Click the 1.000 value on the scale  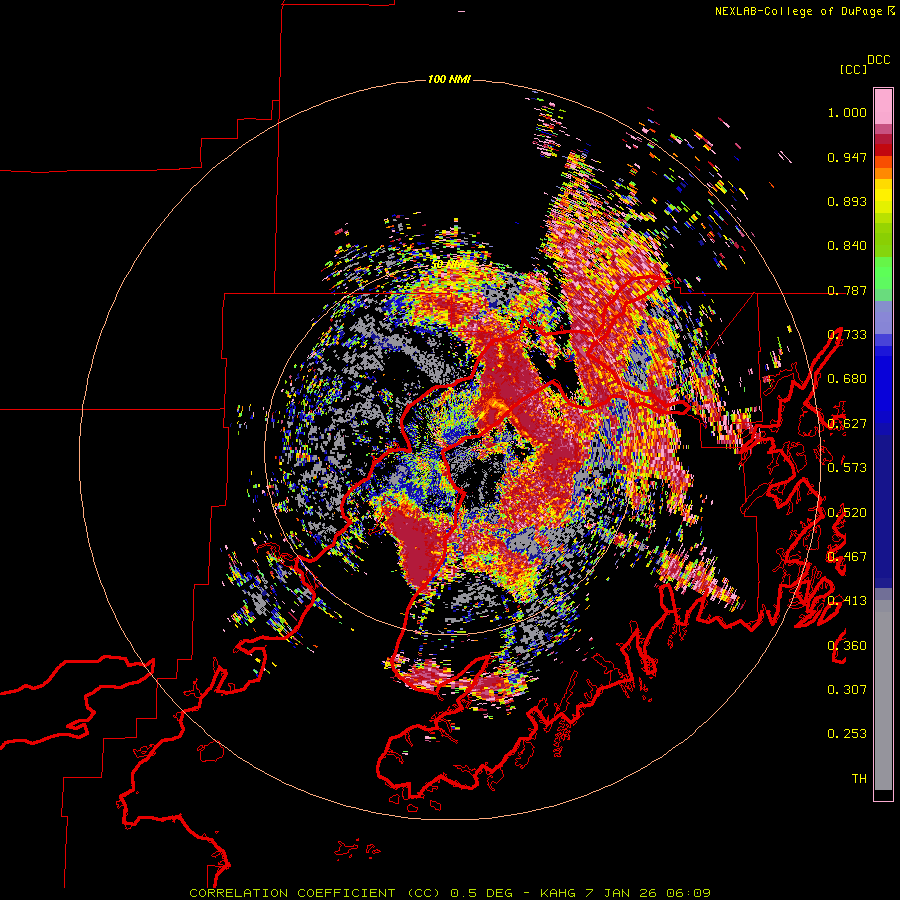pyautogui.click(x=847, y=112)
